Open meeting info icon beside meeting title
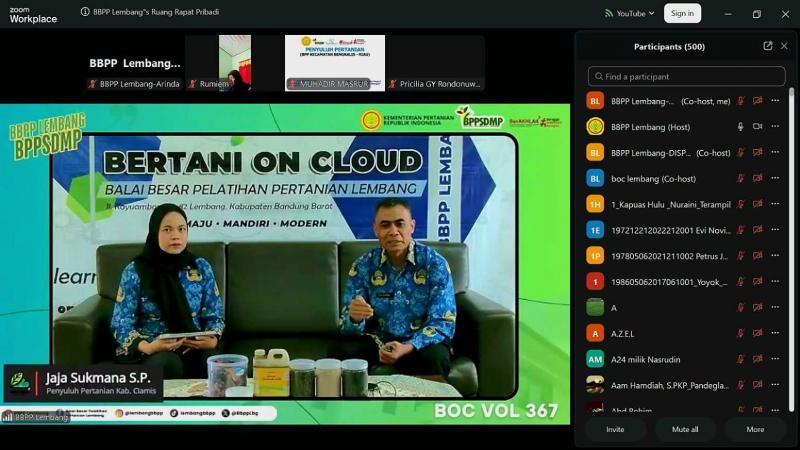This screenshot has height=450, width=800. coord(85,12)
